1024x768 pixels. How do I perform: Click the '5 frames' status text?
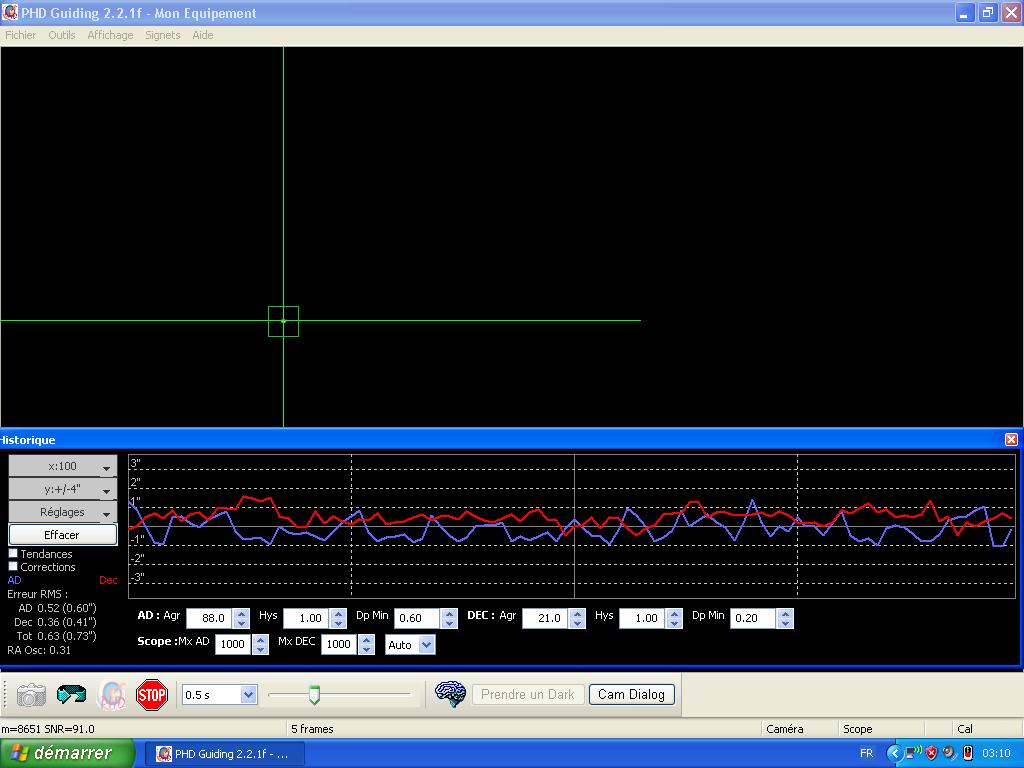pyautogui.click(x=312, y=729)
